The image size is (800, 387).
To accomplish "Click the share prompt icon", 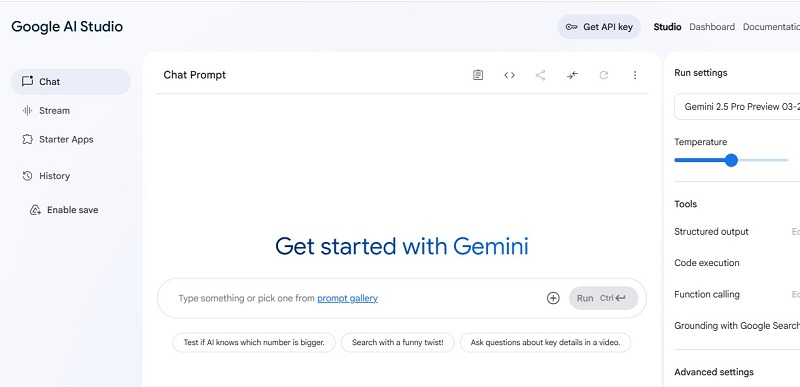I will 540,75.
